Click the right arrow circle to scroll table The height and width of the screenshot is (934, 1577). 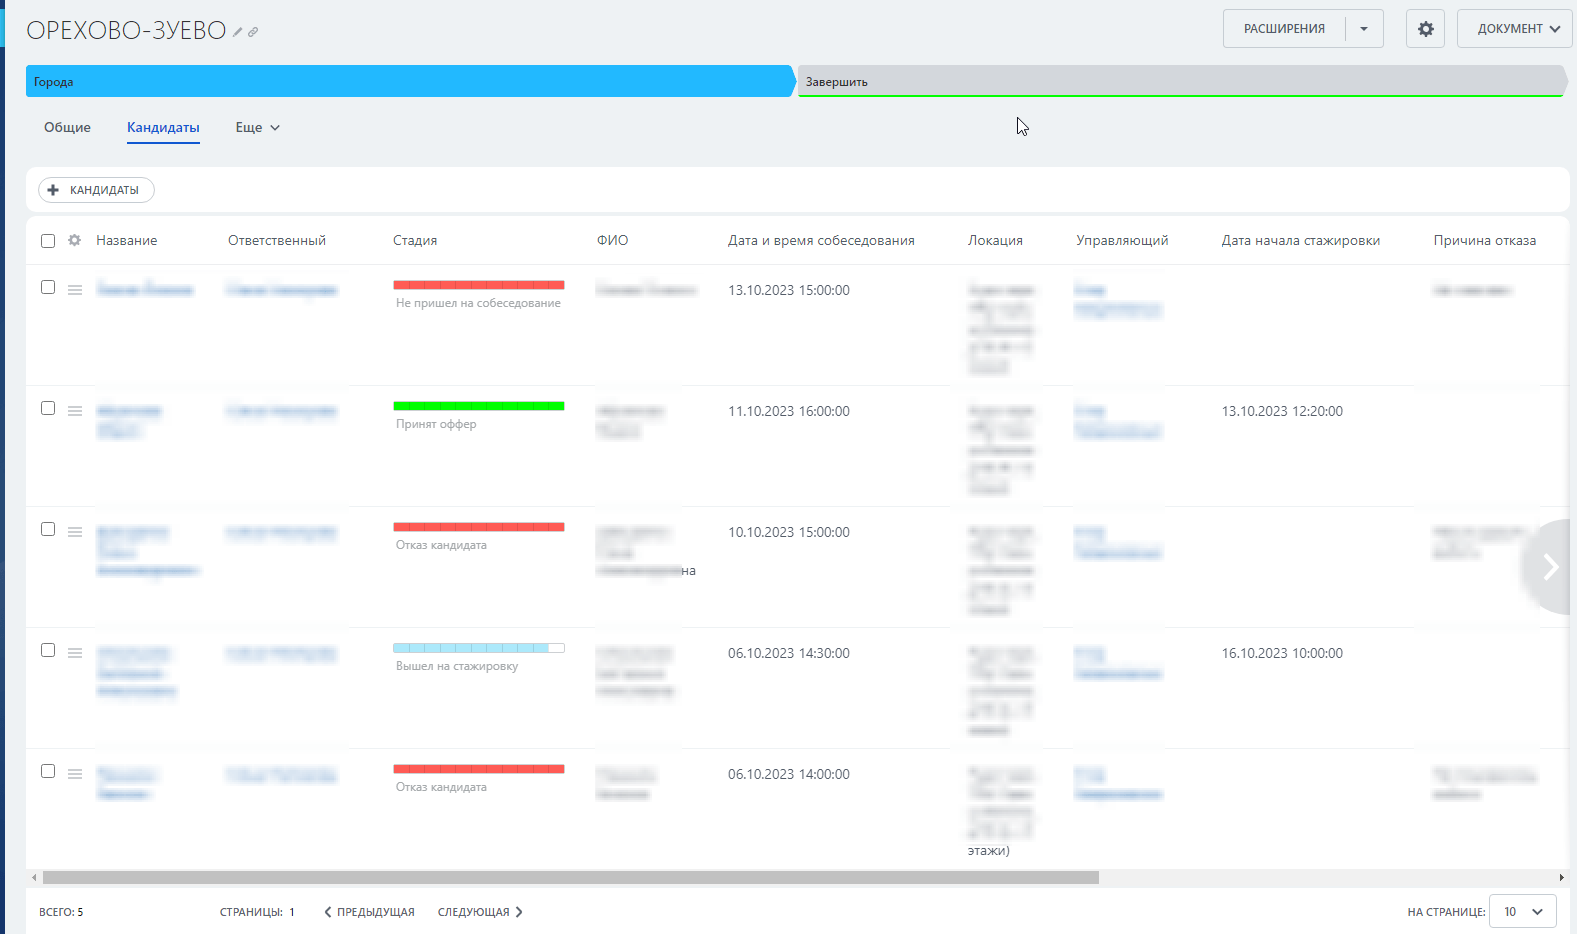pos(1550,567)
